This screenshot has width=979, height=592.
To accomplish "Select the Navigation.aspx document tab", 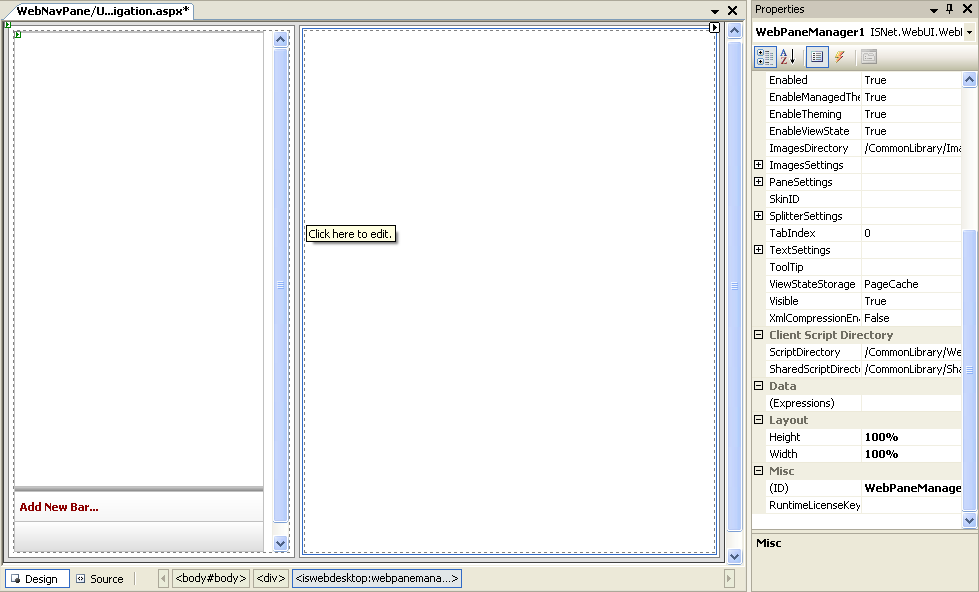I will tap(103, 10).
